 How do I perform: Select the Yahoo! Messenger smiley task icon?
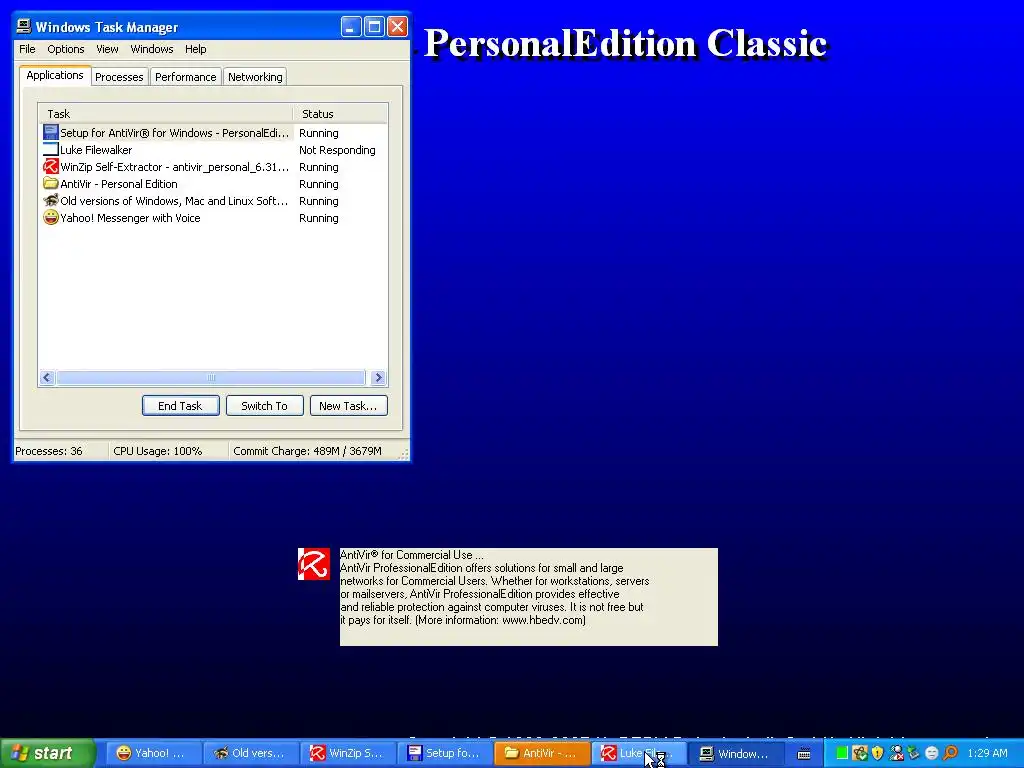click(x=51, y=217)
